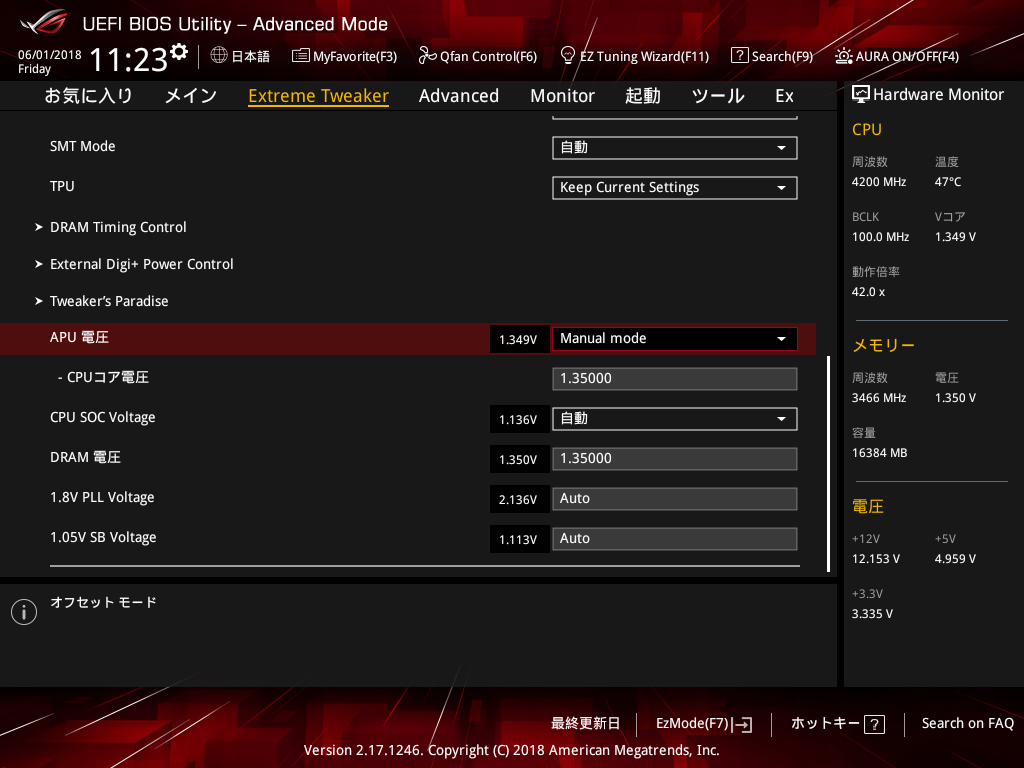The height and width of the screenshot is (768, 1024).
Task: Open the SMT Mode dropdown
Action: pos(674,148)
